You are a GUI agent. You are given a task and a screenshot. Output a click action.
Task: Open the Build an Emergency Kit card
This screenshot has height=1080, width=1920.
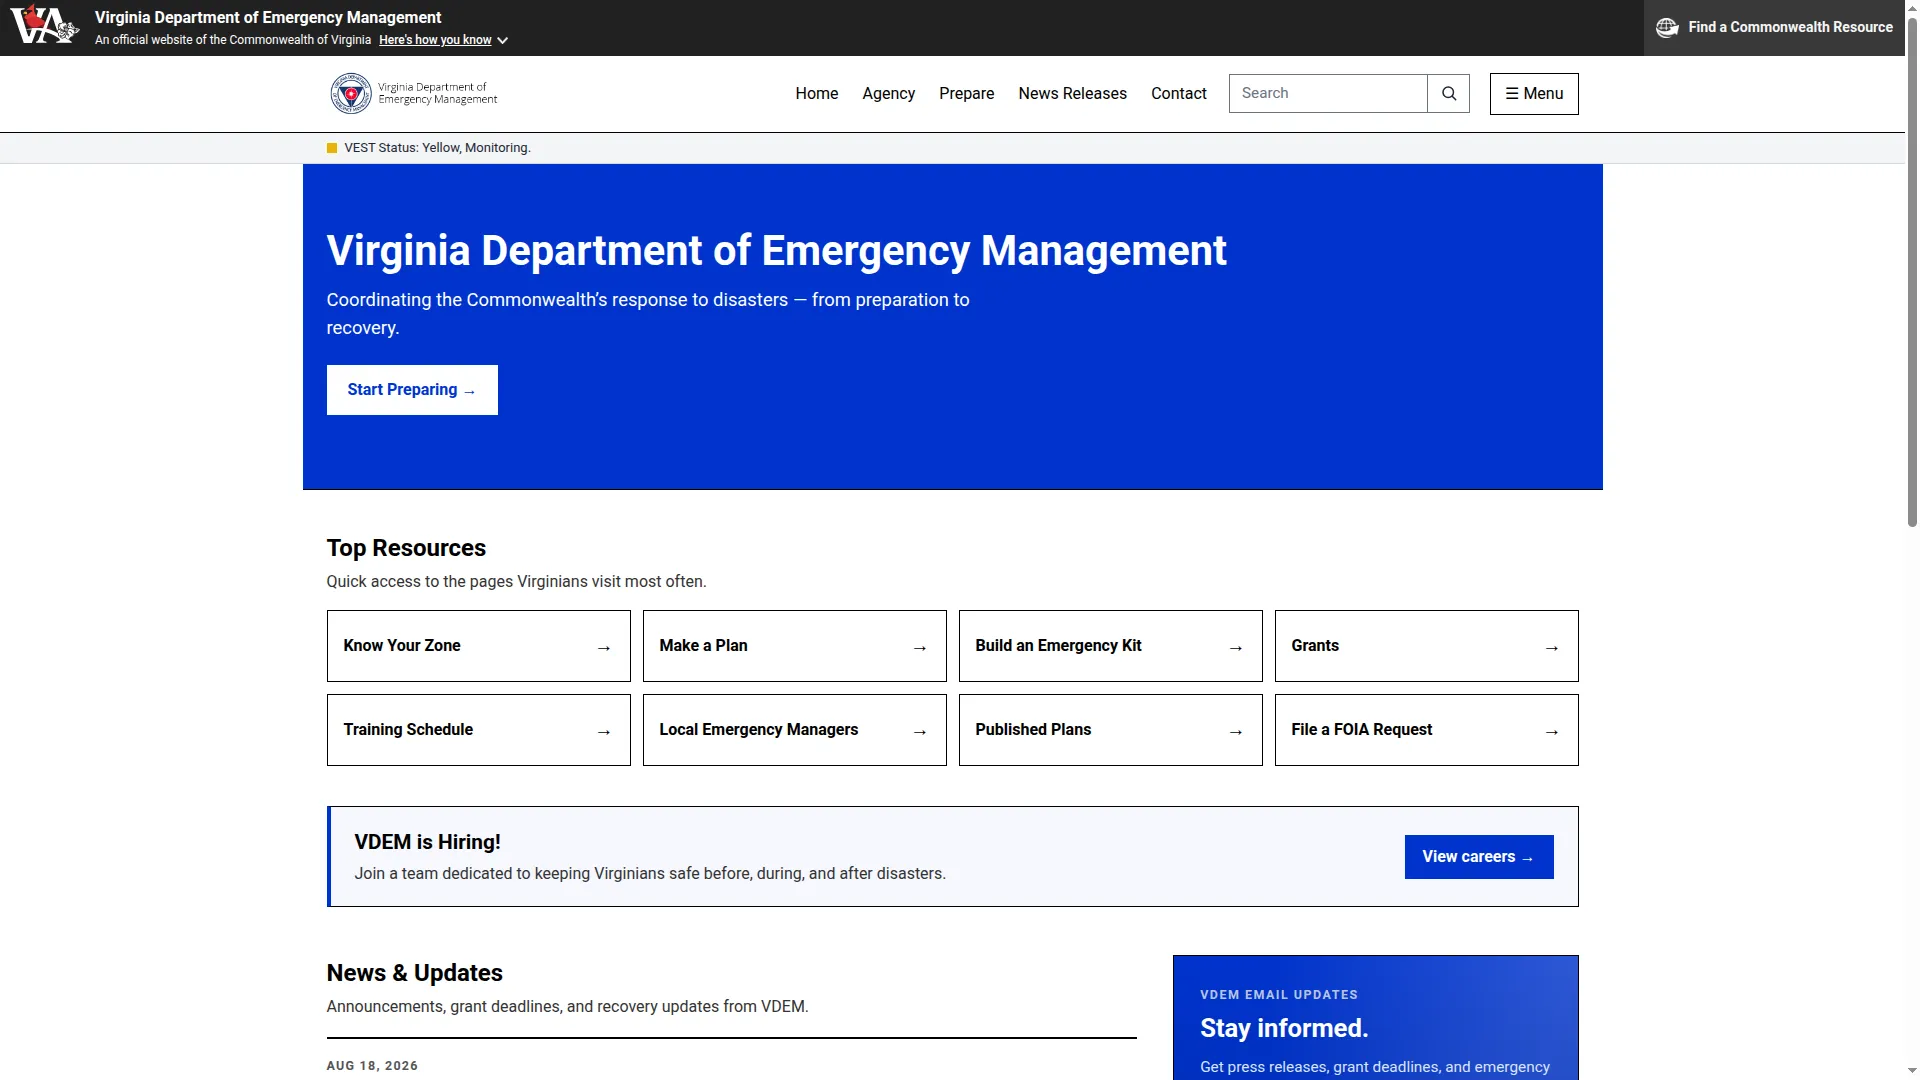click(x=1111, y=646)
